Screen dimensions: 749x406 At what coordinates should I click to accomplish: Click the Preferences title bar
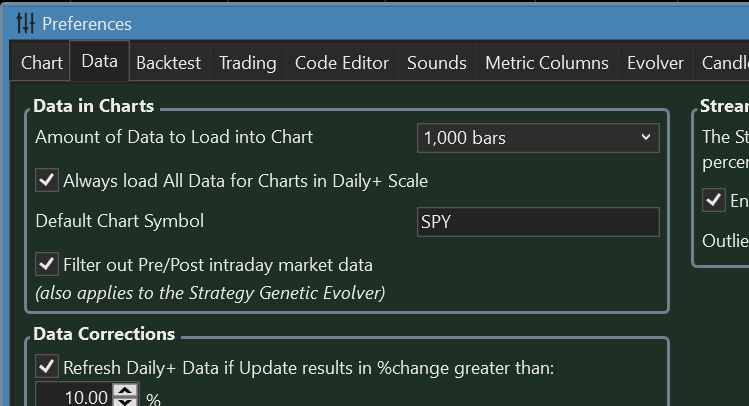click(400, 22)
